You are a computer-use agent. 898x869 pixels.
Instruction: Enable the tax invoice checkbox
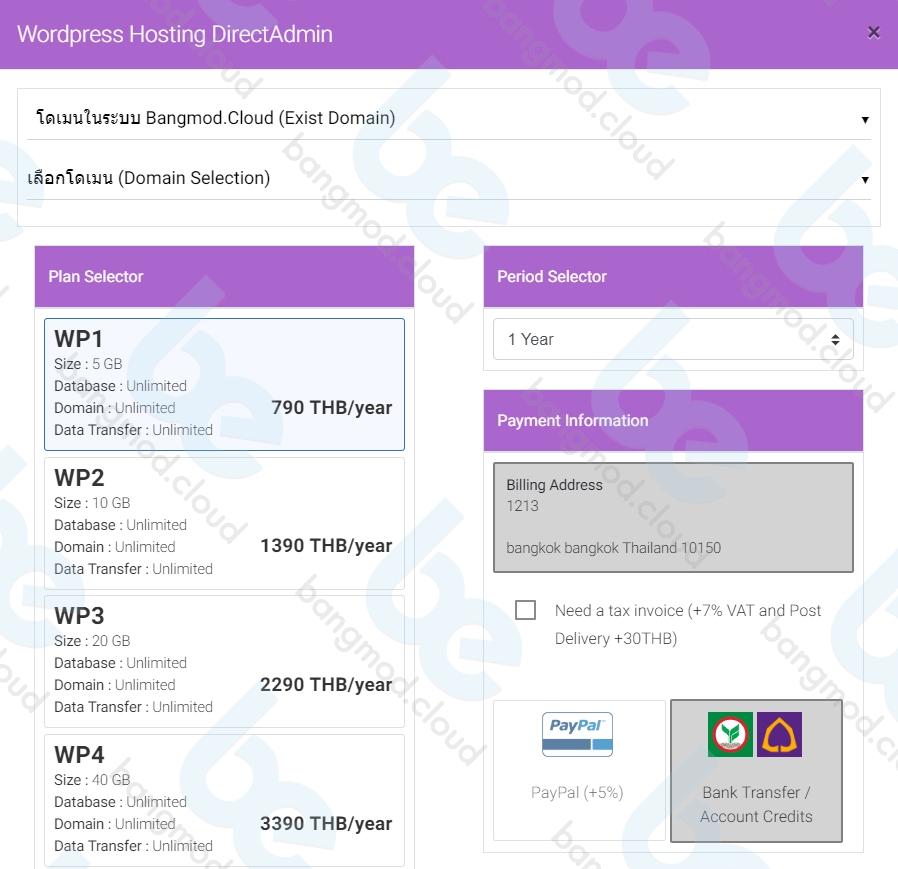click(525, 610)
